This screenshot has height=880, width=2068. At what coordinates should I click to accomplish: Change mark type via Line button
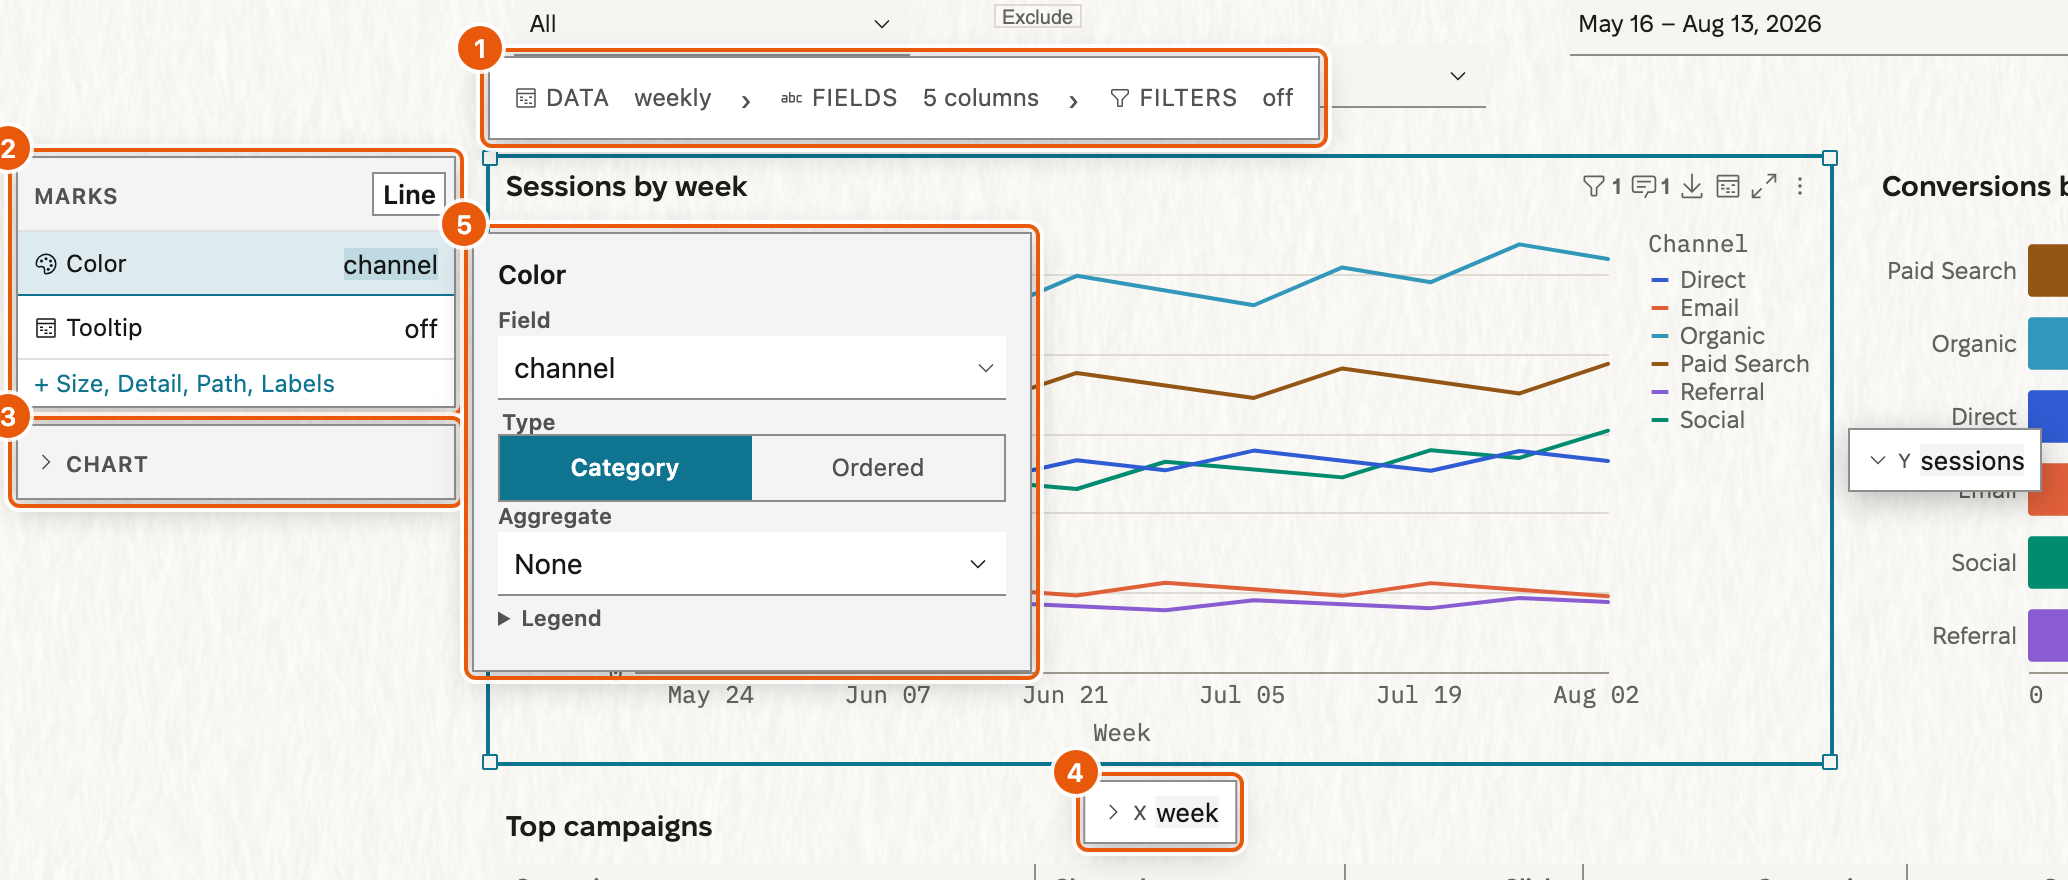(409, 195)
